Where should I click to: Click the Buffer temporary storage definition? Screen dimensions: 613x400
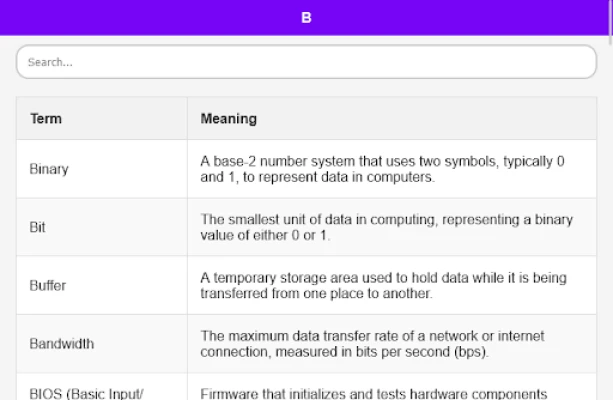[384, 285]
